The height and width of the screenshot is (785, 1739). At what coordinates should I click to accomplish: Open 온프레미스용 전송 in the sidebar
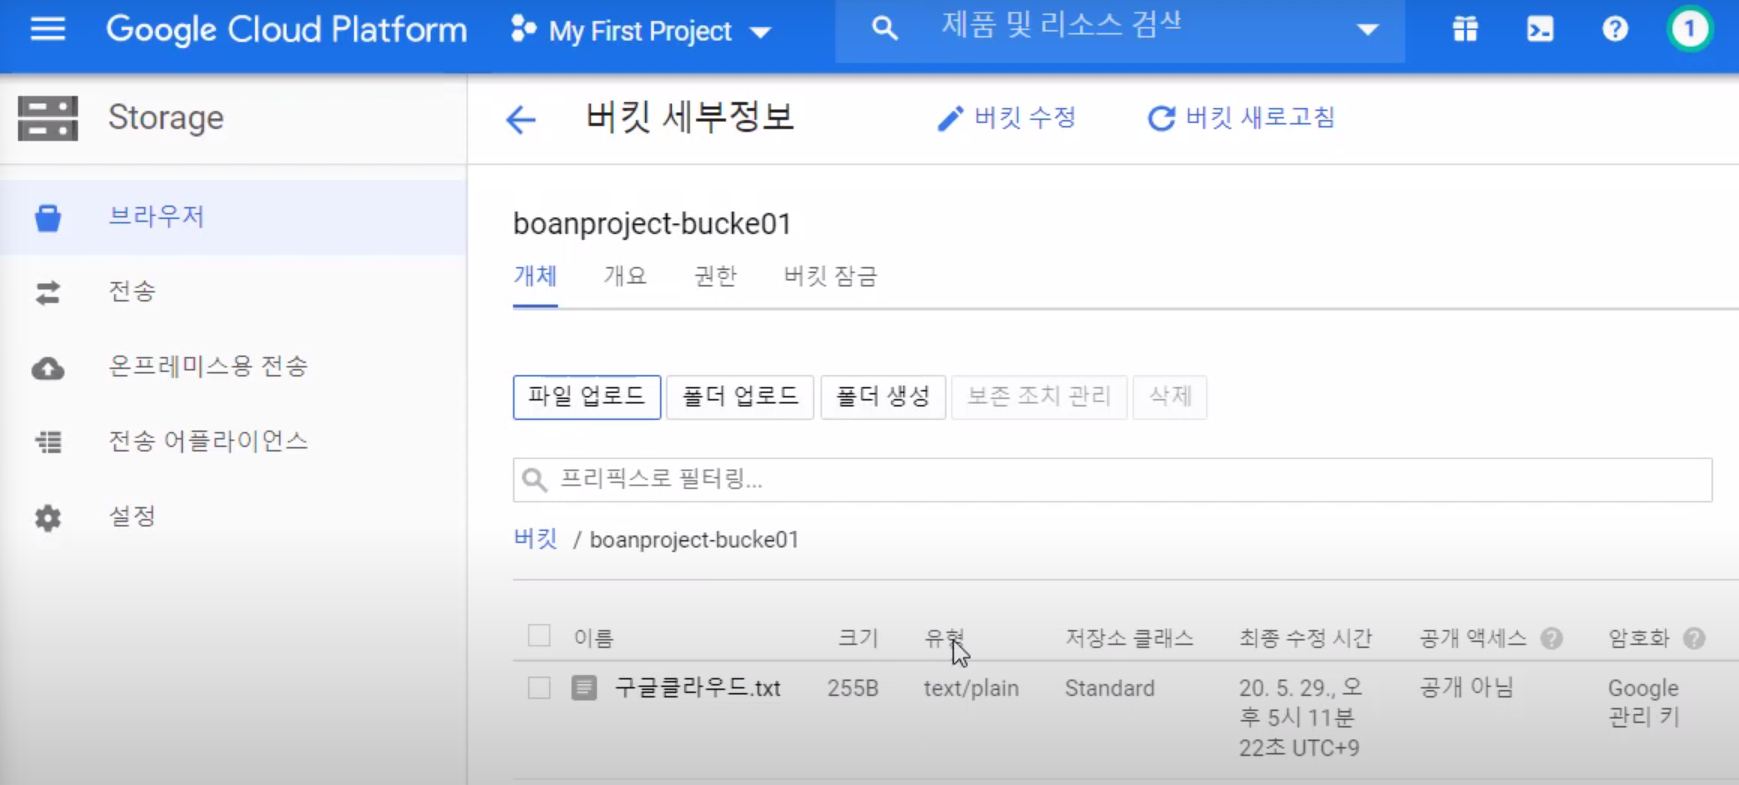(x=233, y=367)
